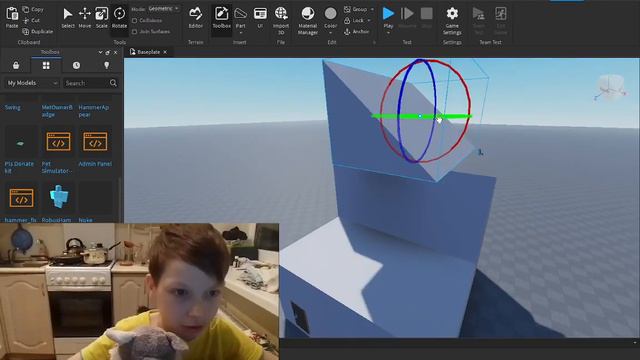Click the Toolbox search magnifier icon
This screenshot has height=360, width=640.
click(x=113, y=83)
